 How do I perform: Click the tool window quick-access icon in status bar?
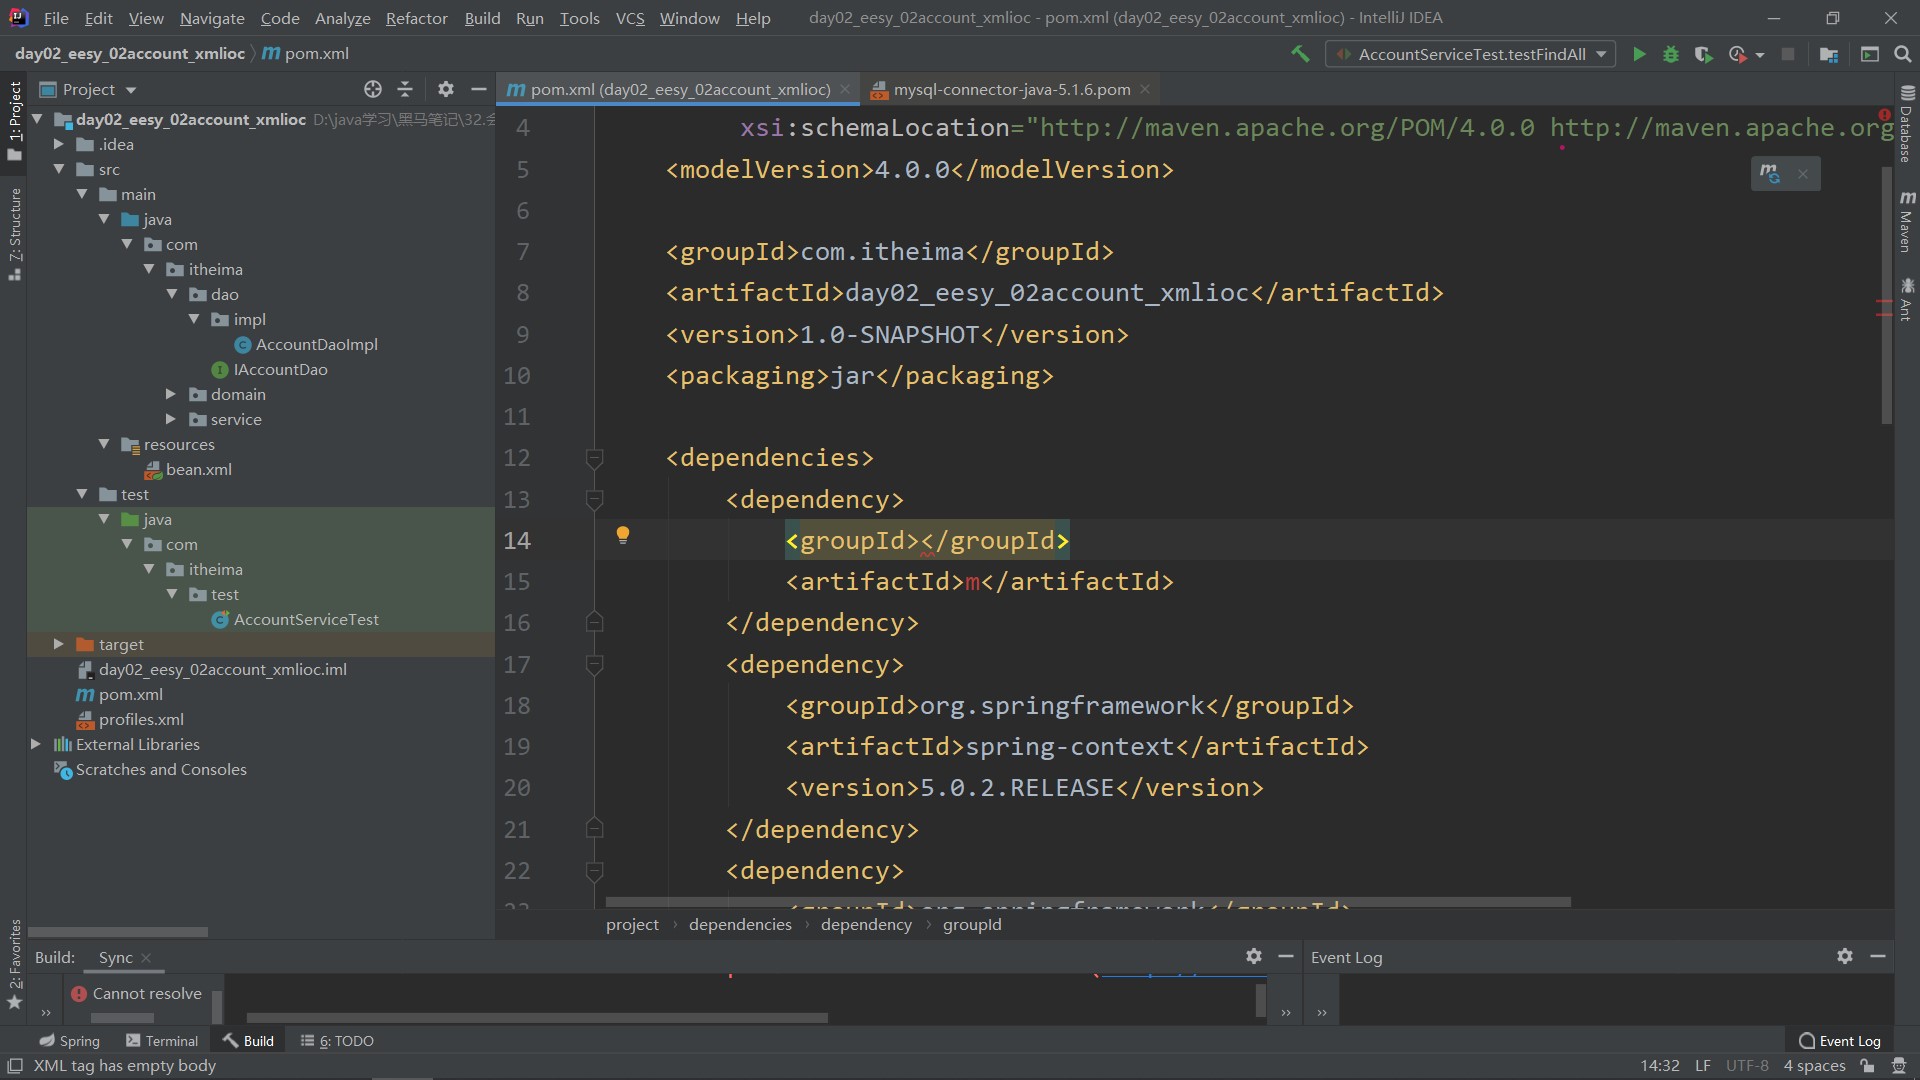pyautogui.click(x=15, y=1066)
